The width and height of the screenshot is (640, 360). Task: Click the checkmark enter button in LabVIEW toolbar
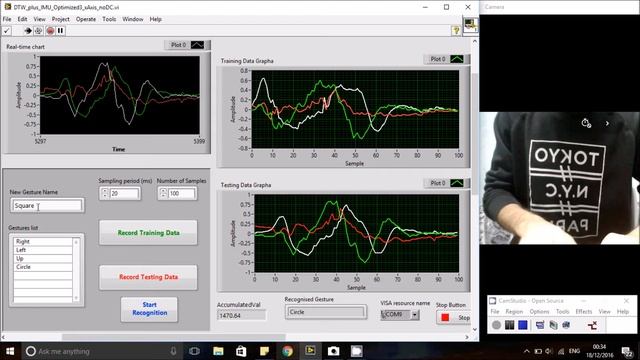(7, 31)
